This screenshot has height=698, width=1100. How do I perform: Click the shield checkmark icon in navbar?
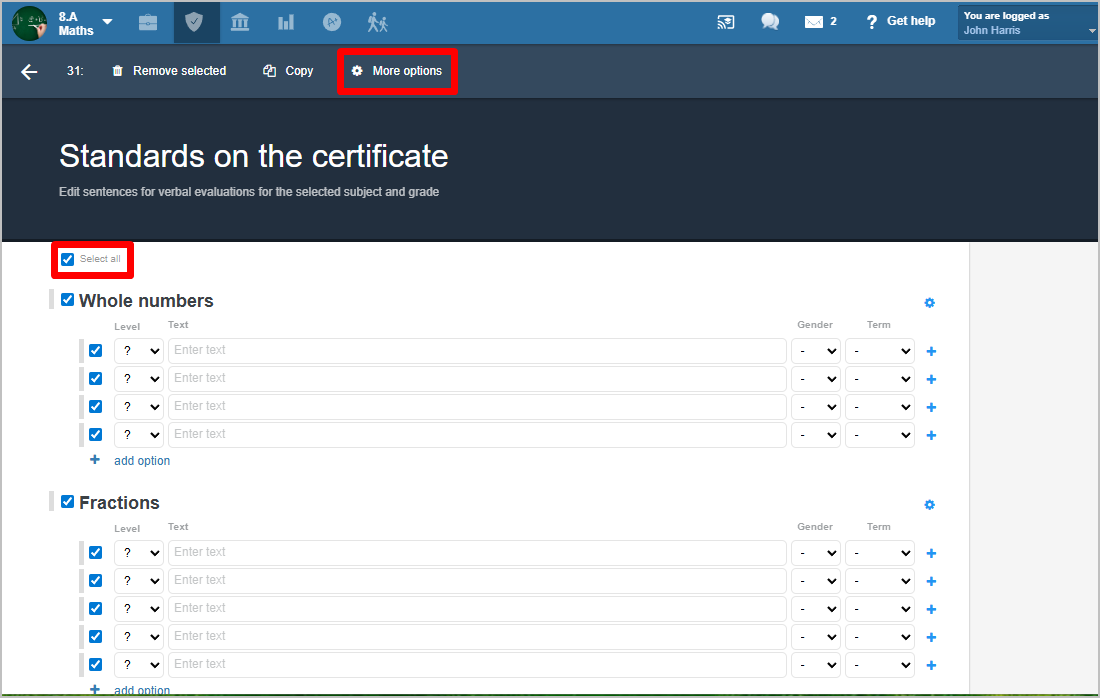pyautogui.click(x=196, y=22)
